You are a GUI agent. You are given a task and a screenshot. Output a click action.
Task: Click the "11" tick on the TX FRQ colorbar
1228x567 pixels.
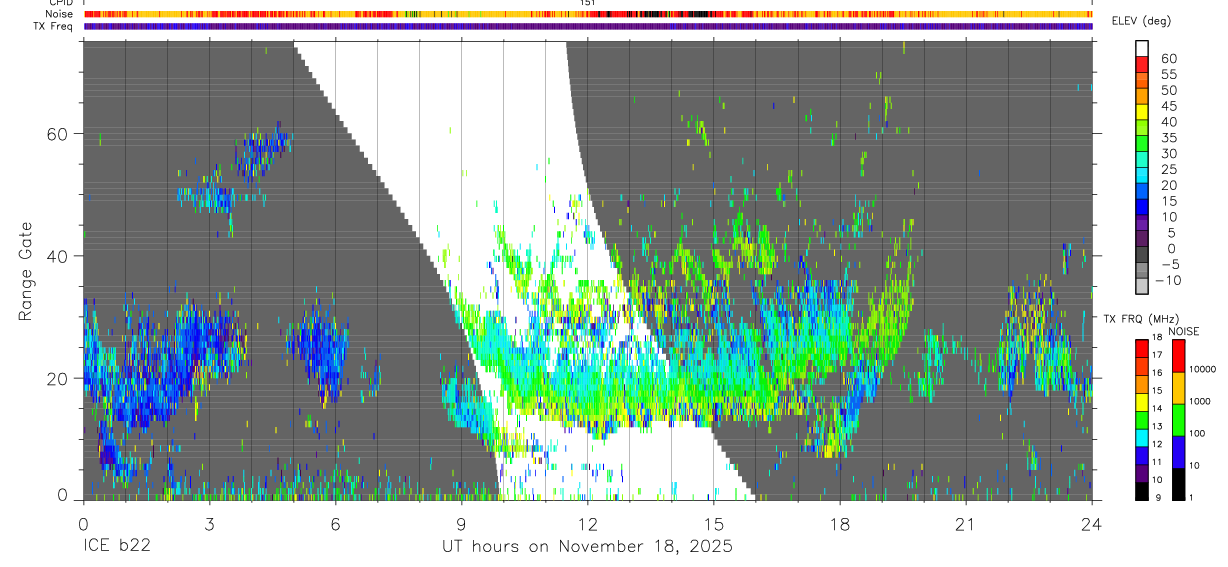1159,462
